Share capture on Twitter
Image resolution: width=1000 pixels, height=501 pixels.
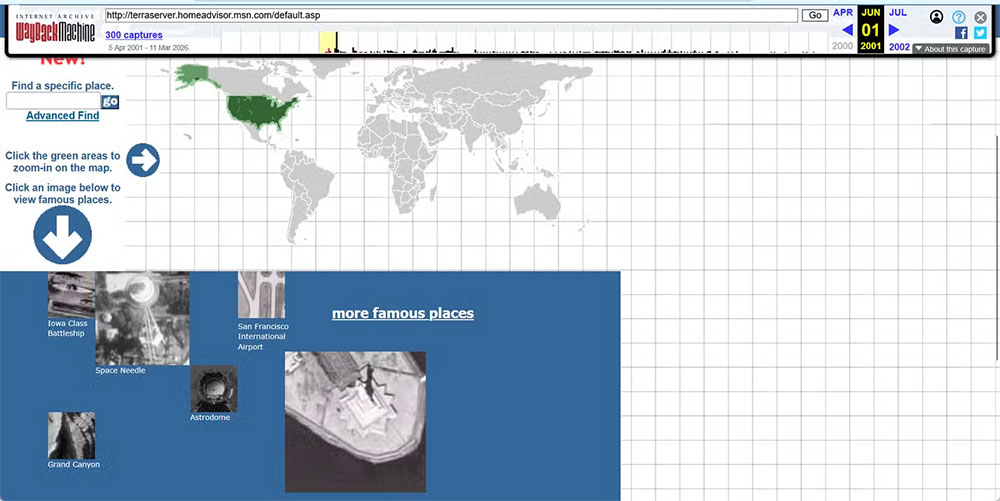tap(980, 33)
